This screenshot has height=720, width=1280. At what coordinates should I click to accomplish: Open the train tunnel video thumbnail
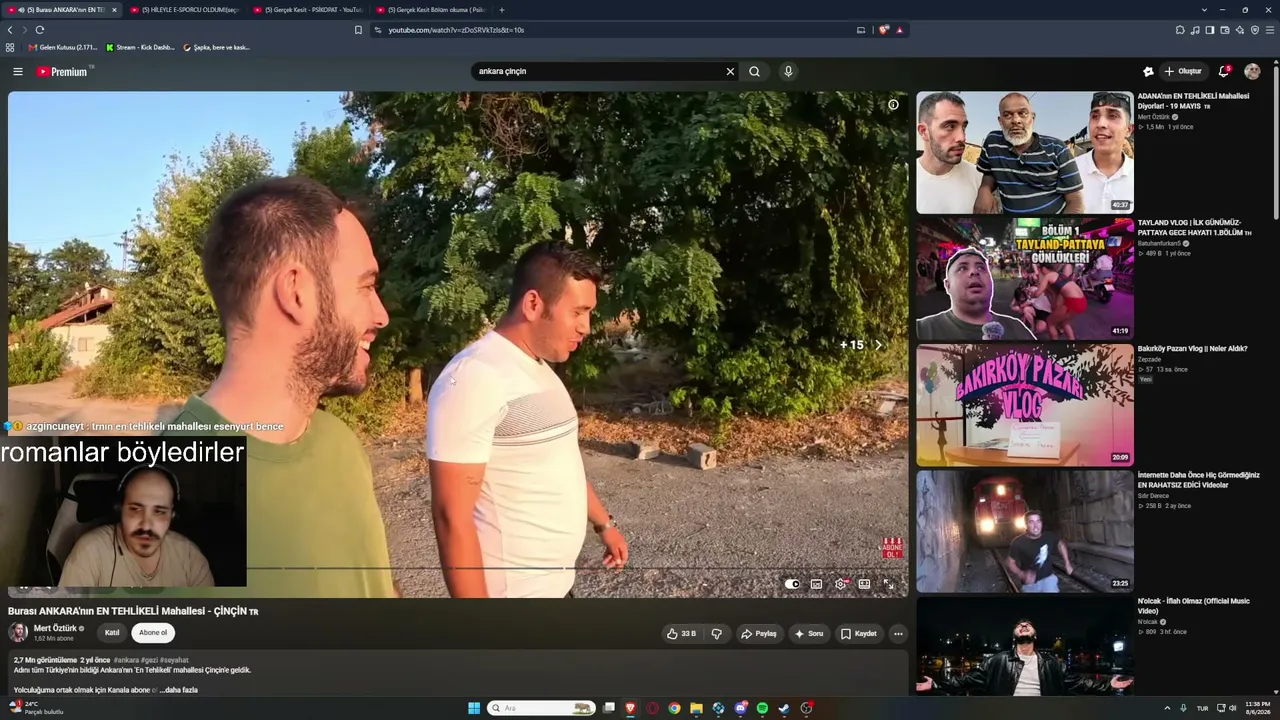tap(1025, 531)
